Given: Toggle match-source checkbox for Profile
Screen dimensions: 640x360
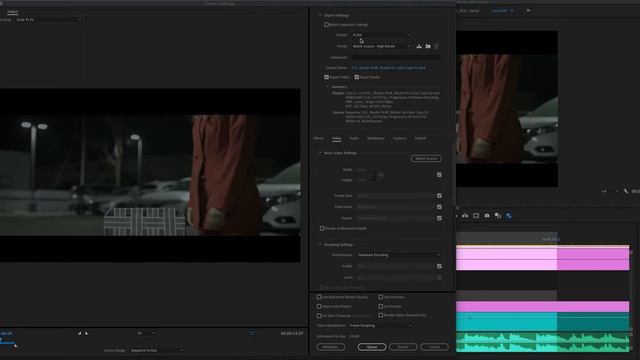Looking at the screenshot, I should [439, 266].
